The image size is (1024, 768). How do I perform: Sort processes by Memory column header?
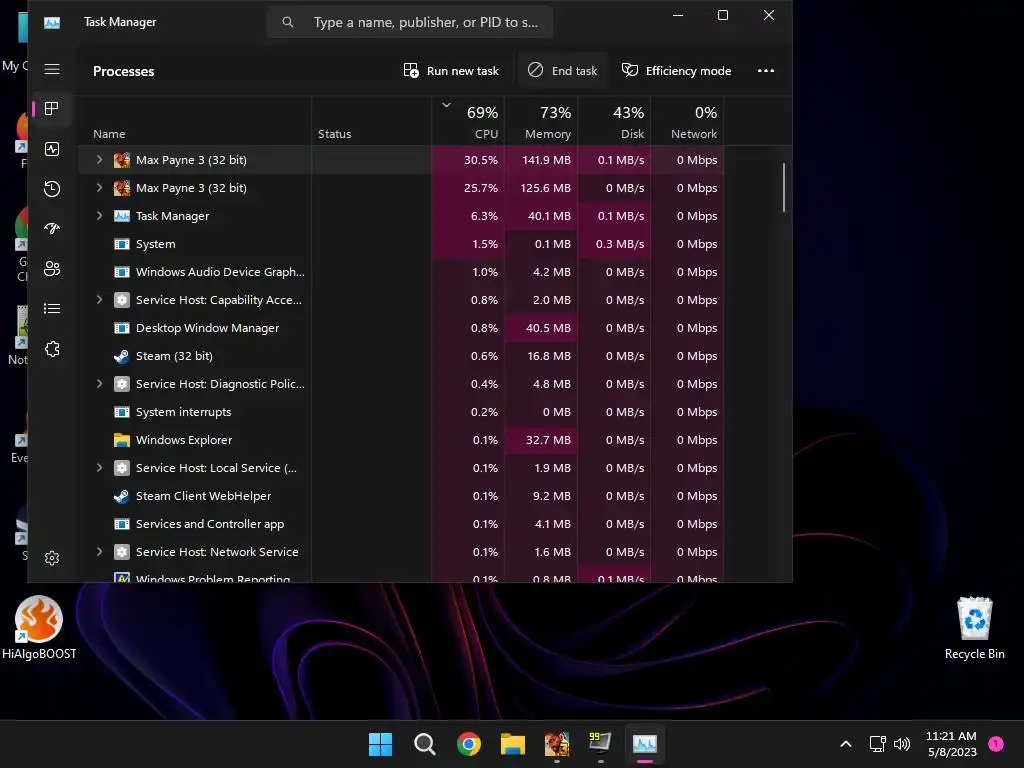(541, 120)
